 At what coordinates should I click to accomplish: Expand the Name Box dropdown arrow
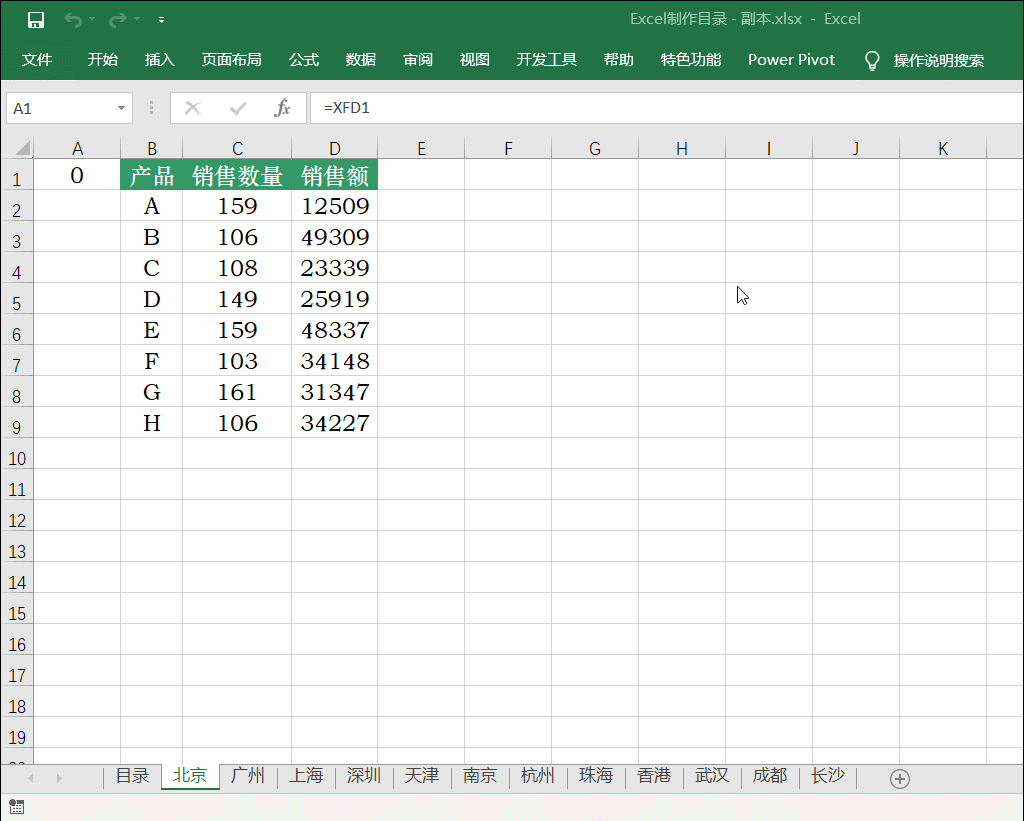[121, 108]
